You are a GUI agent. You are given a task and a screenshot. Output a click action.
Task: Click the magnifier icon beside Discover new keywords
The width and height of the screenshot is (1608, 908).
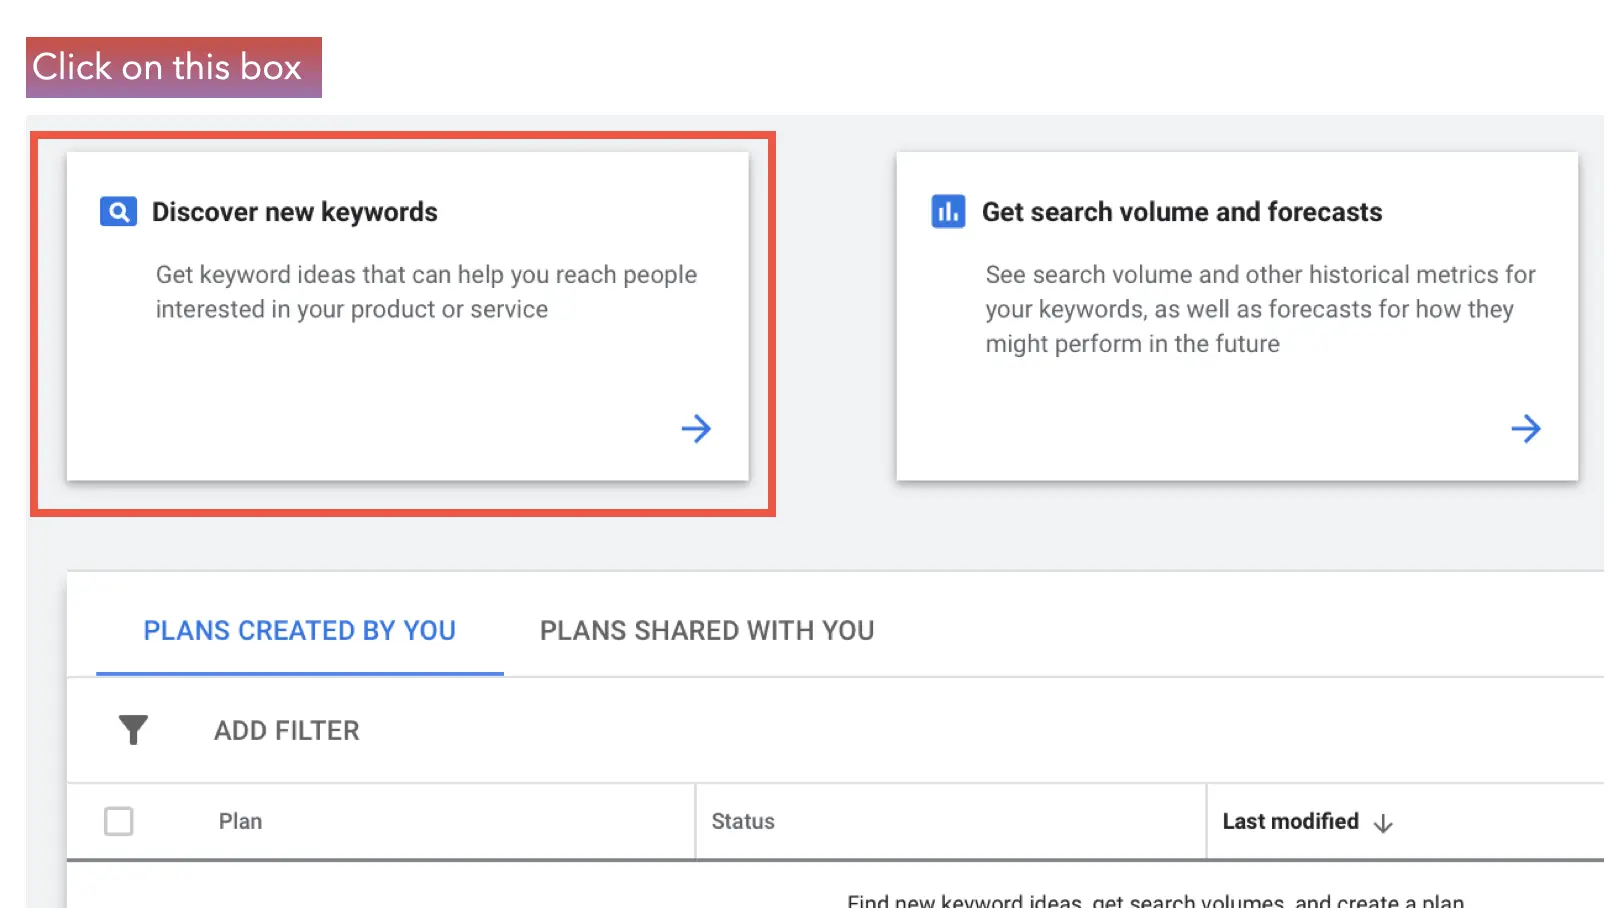(x=118, y=212)
